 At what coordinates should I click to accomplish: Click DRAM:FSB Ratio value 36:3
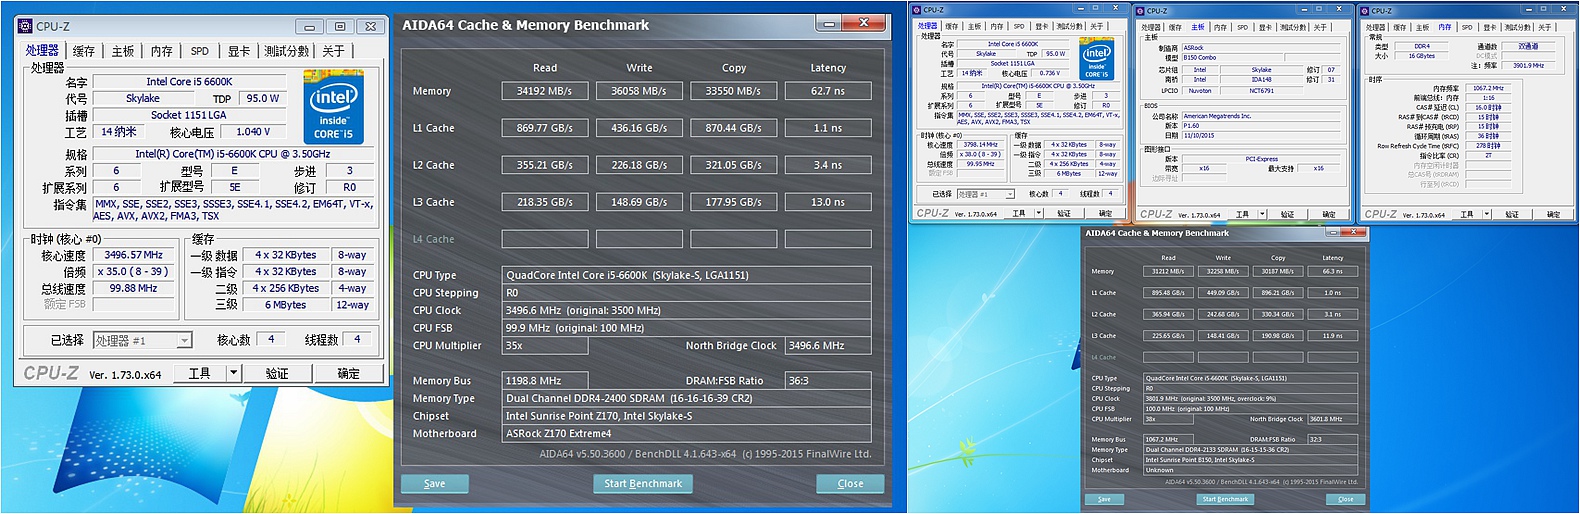(x=828, y=380)
